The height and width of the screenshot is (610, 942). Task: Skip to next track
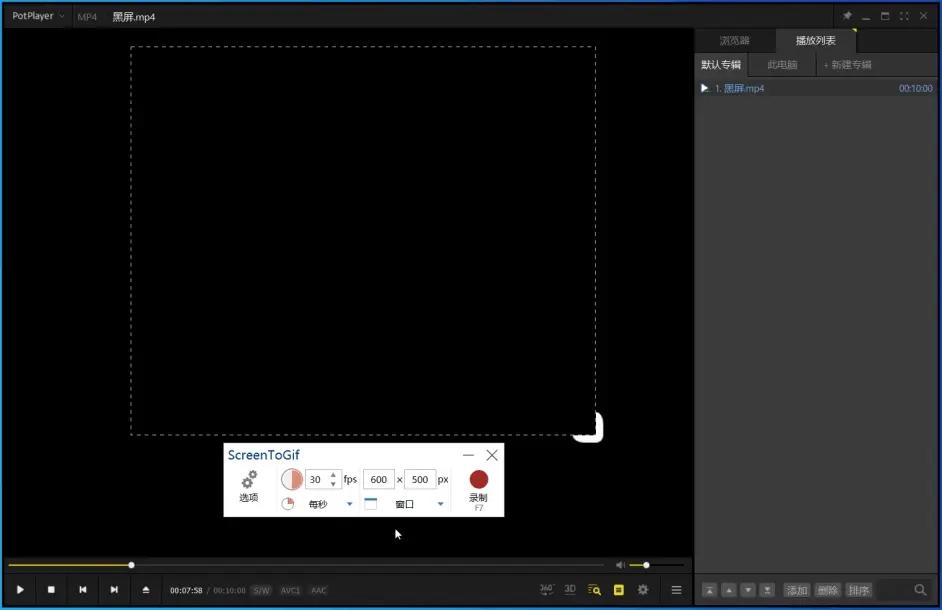(x=114, y=590)
